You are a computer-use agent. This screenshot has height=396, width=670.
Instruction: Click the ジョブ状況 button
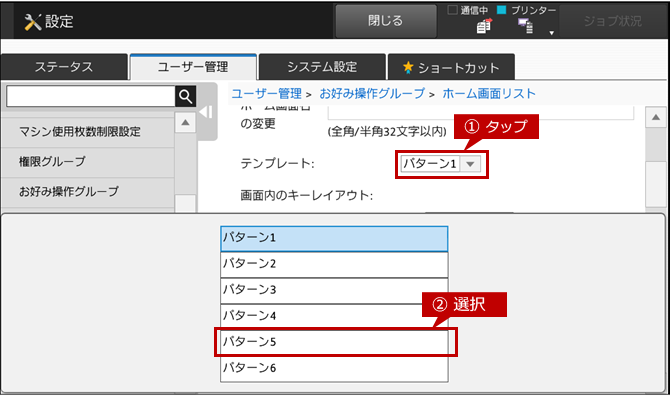tap(612, 21)
